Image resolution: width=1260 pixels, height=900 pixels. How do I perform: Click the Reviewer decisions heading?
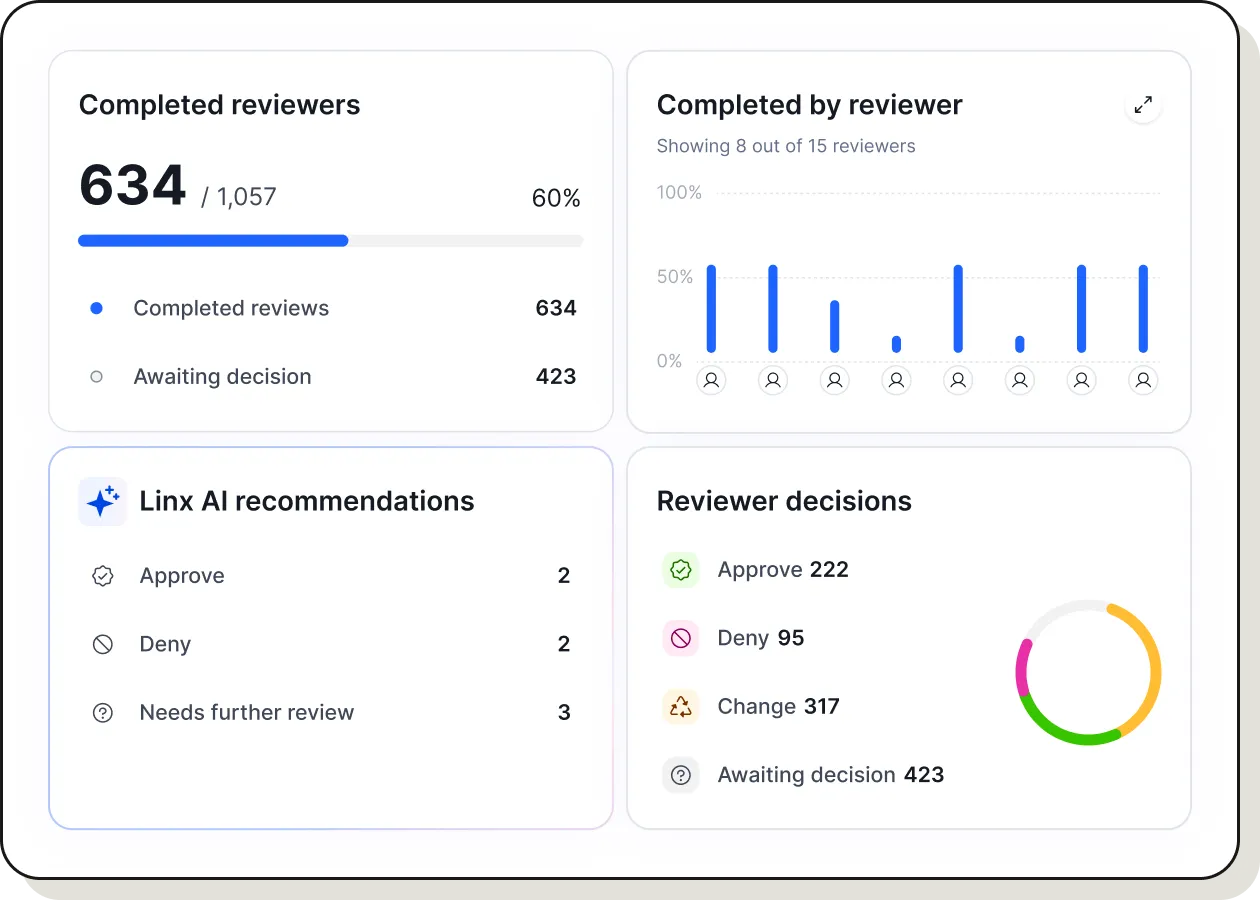tap(784, 501)
